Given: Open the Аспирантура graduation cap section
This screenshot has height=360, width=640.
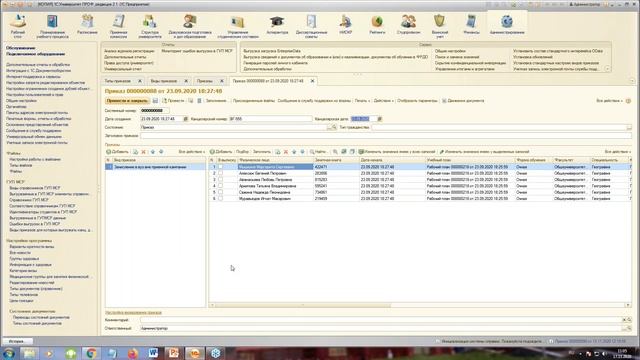Looking at the screenshot, I should (277, 25).
